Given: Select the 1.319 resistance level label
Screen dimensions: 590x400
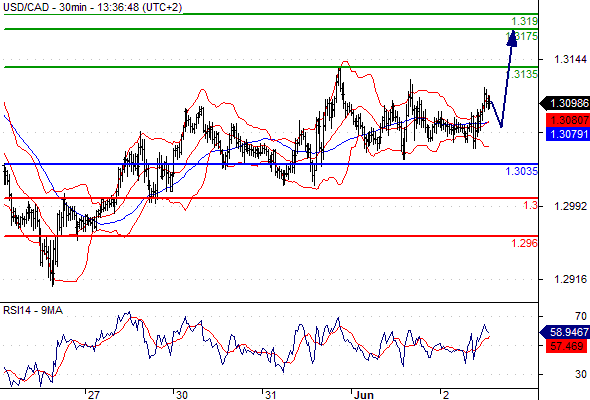Looking at the screenshot, I should click(x=524, y=21).
